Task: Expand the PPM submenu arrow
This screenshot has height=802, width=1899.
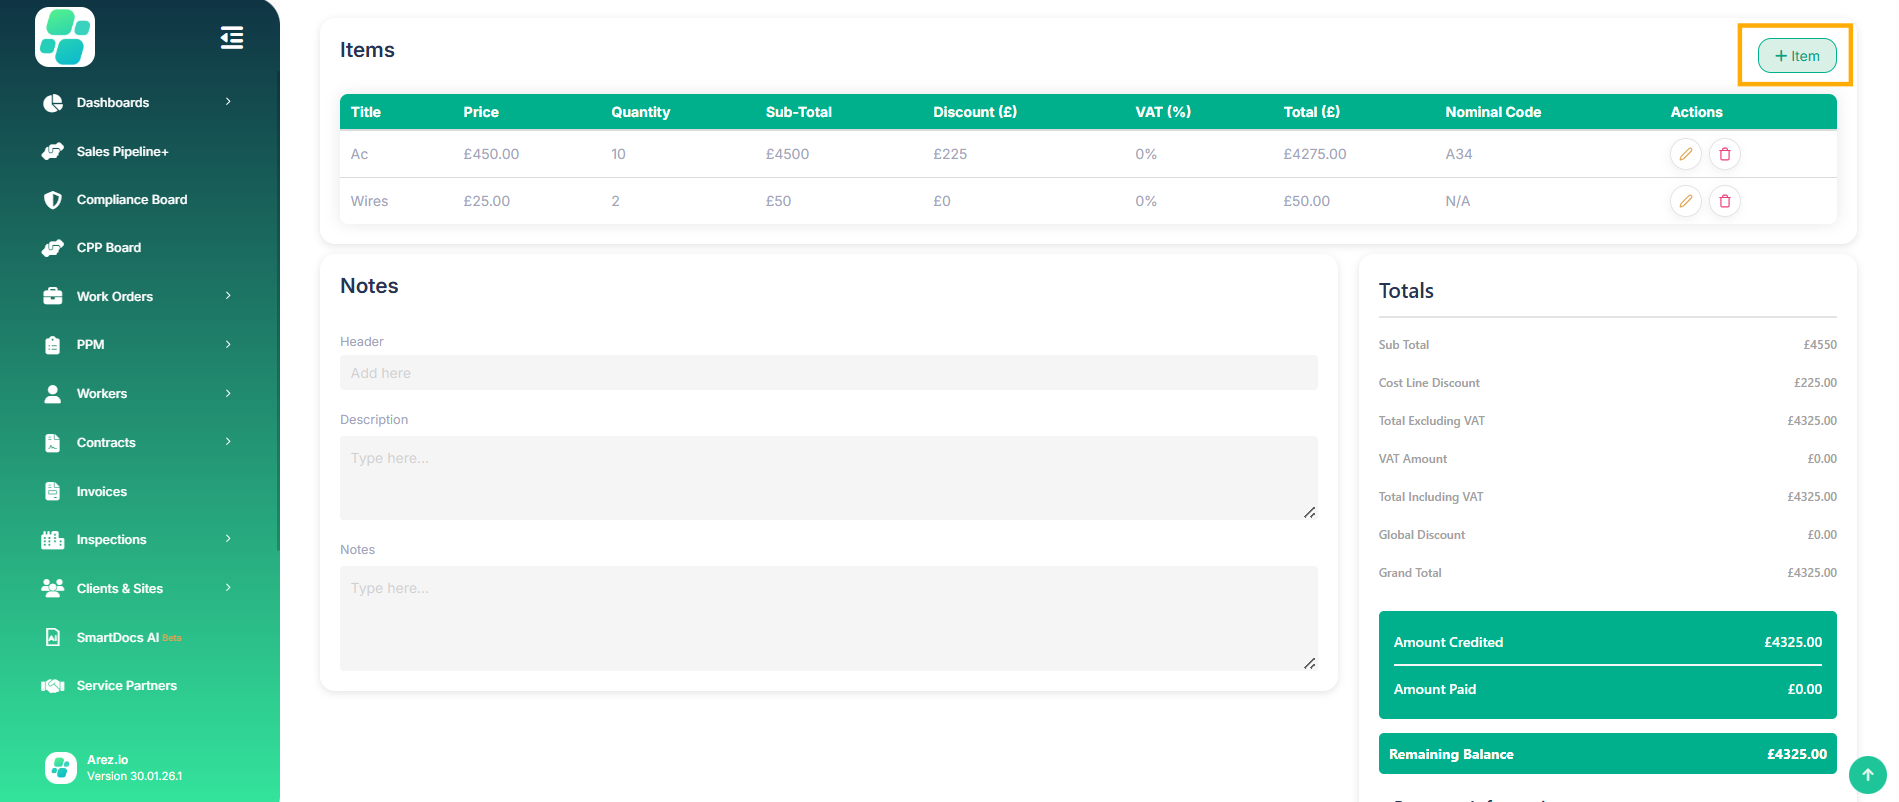Action: click(x=228, y=345)
